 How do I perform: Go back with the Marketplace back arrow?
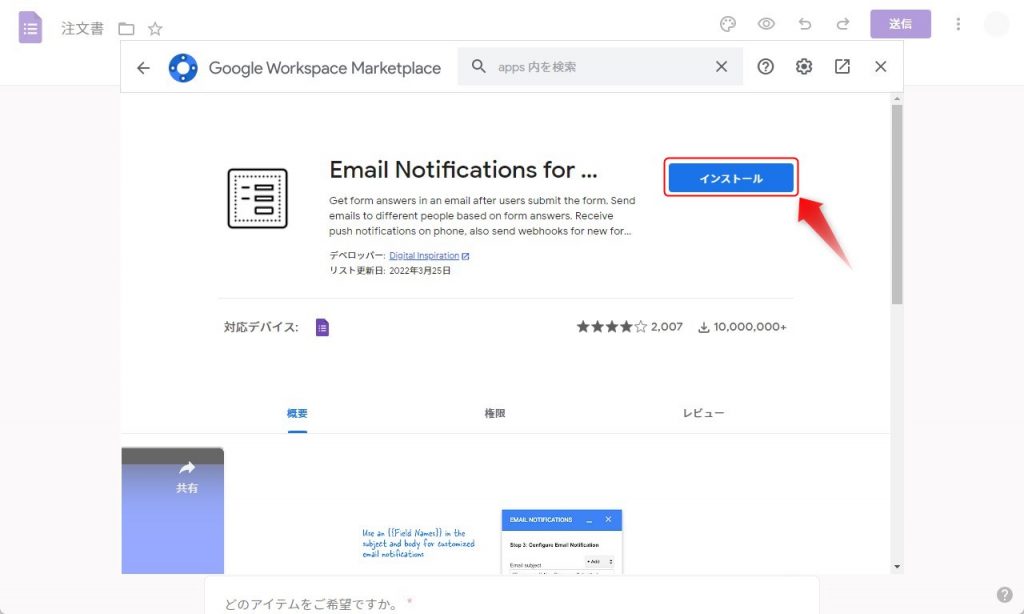point(143,67)
